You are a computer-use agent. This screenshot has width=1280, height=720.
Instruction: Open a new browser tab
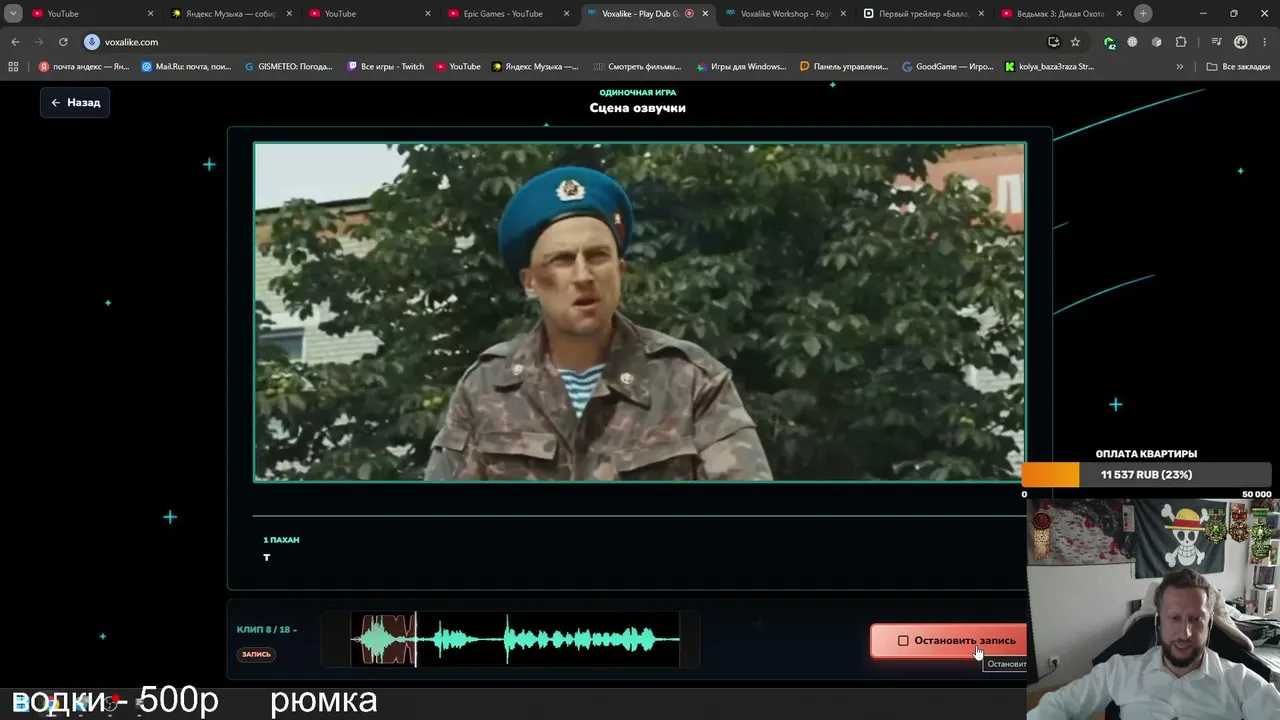click(x=1143, y=14)
